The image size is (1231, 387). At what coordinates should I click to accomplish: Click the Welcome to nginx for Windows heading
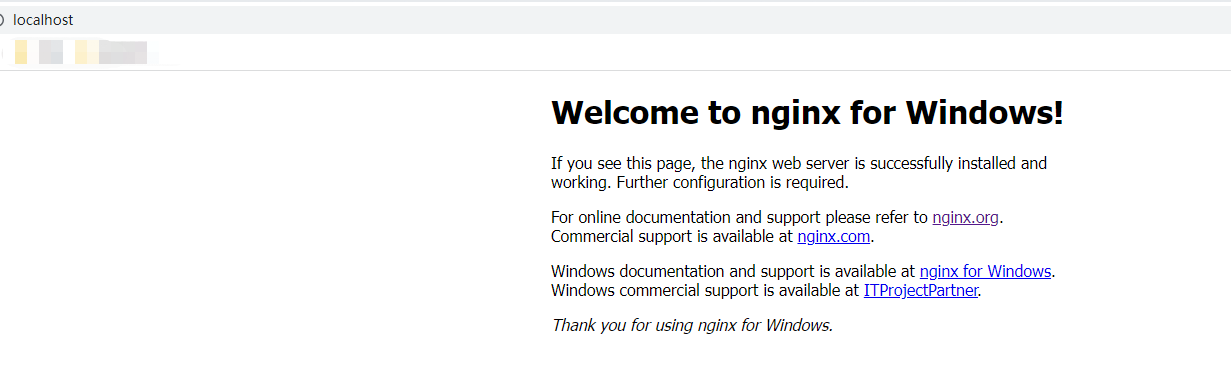[807, 113]
